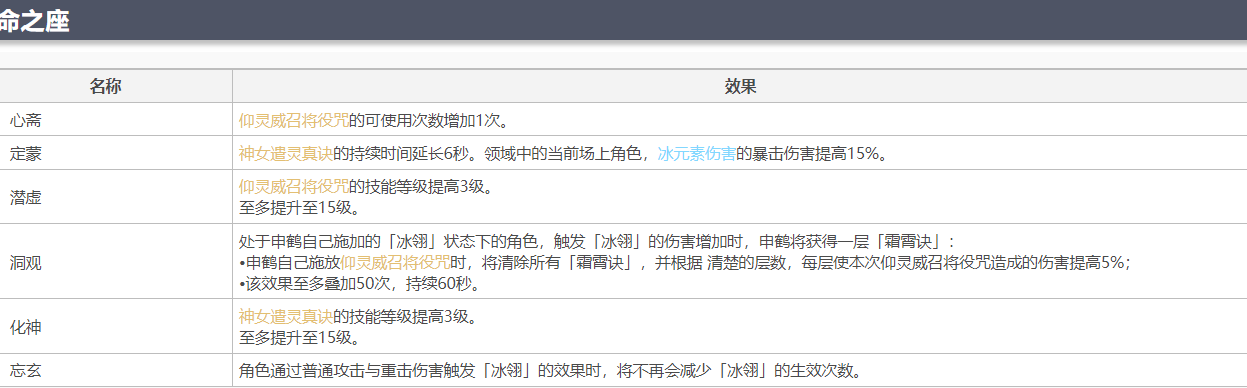Image resolution: width=1247 pixels, height=388 pixels.
Task: Click 的技能等级提高3级。 in the 潜虚 row
Action: pos(421,186)
